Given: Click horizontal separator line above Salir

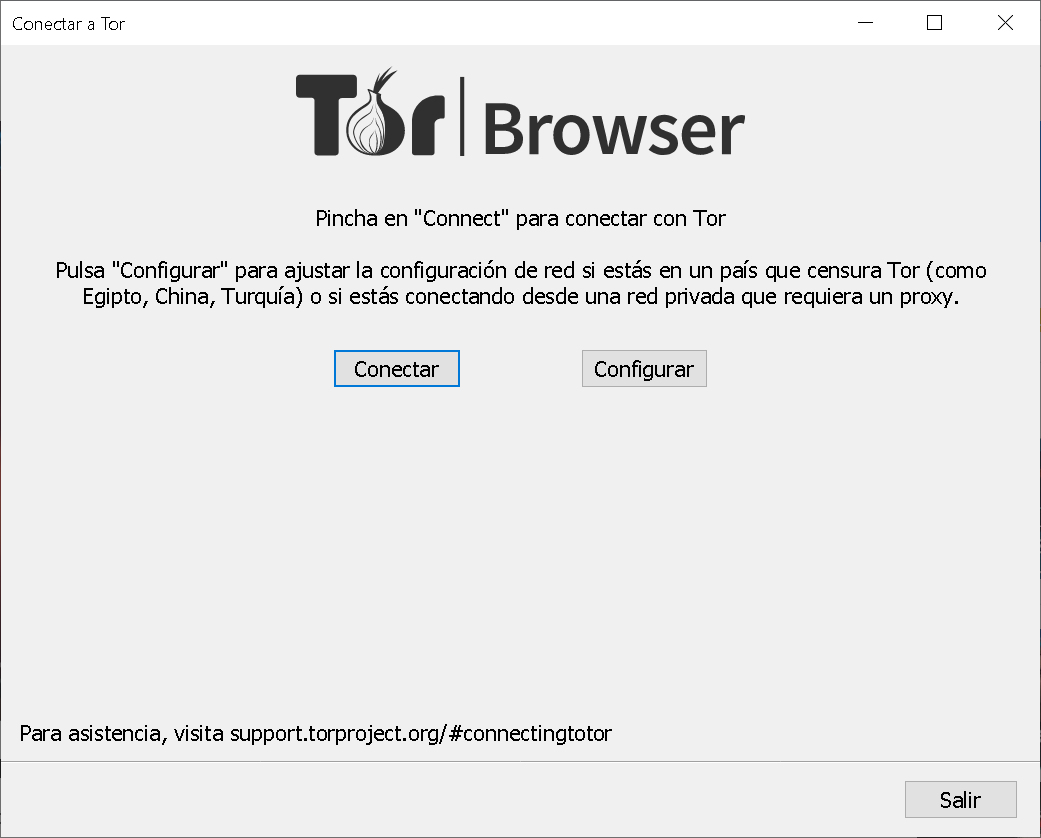Looking at the screenshot, I should tap(520, 761).
